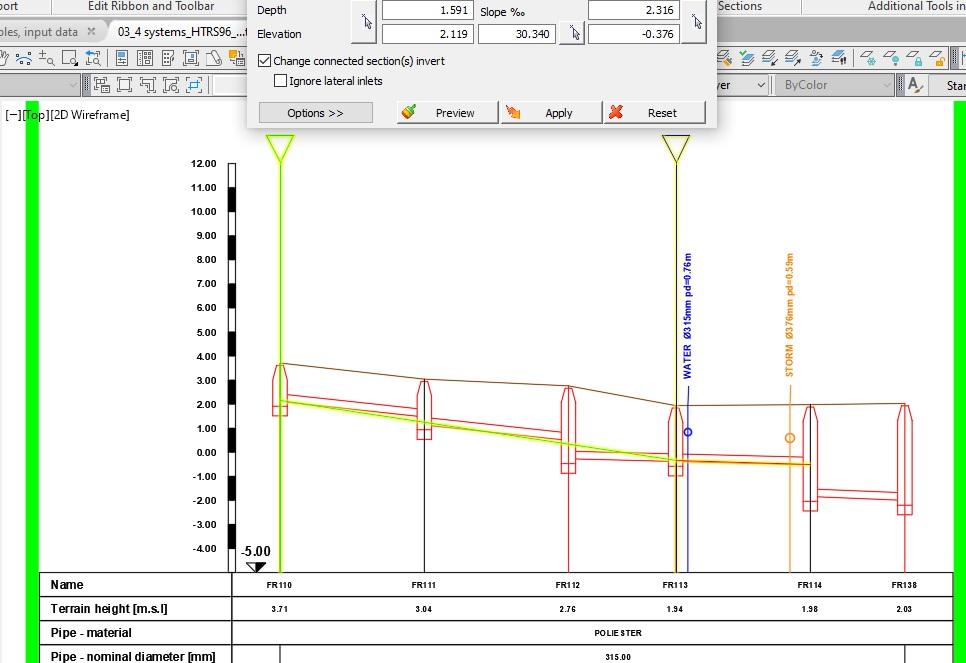
Task: Select the Pan hand tool
Action: 4,59
